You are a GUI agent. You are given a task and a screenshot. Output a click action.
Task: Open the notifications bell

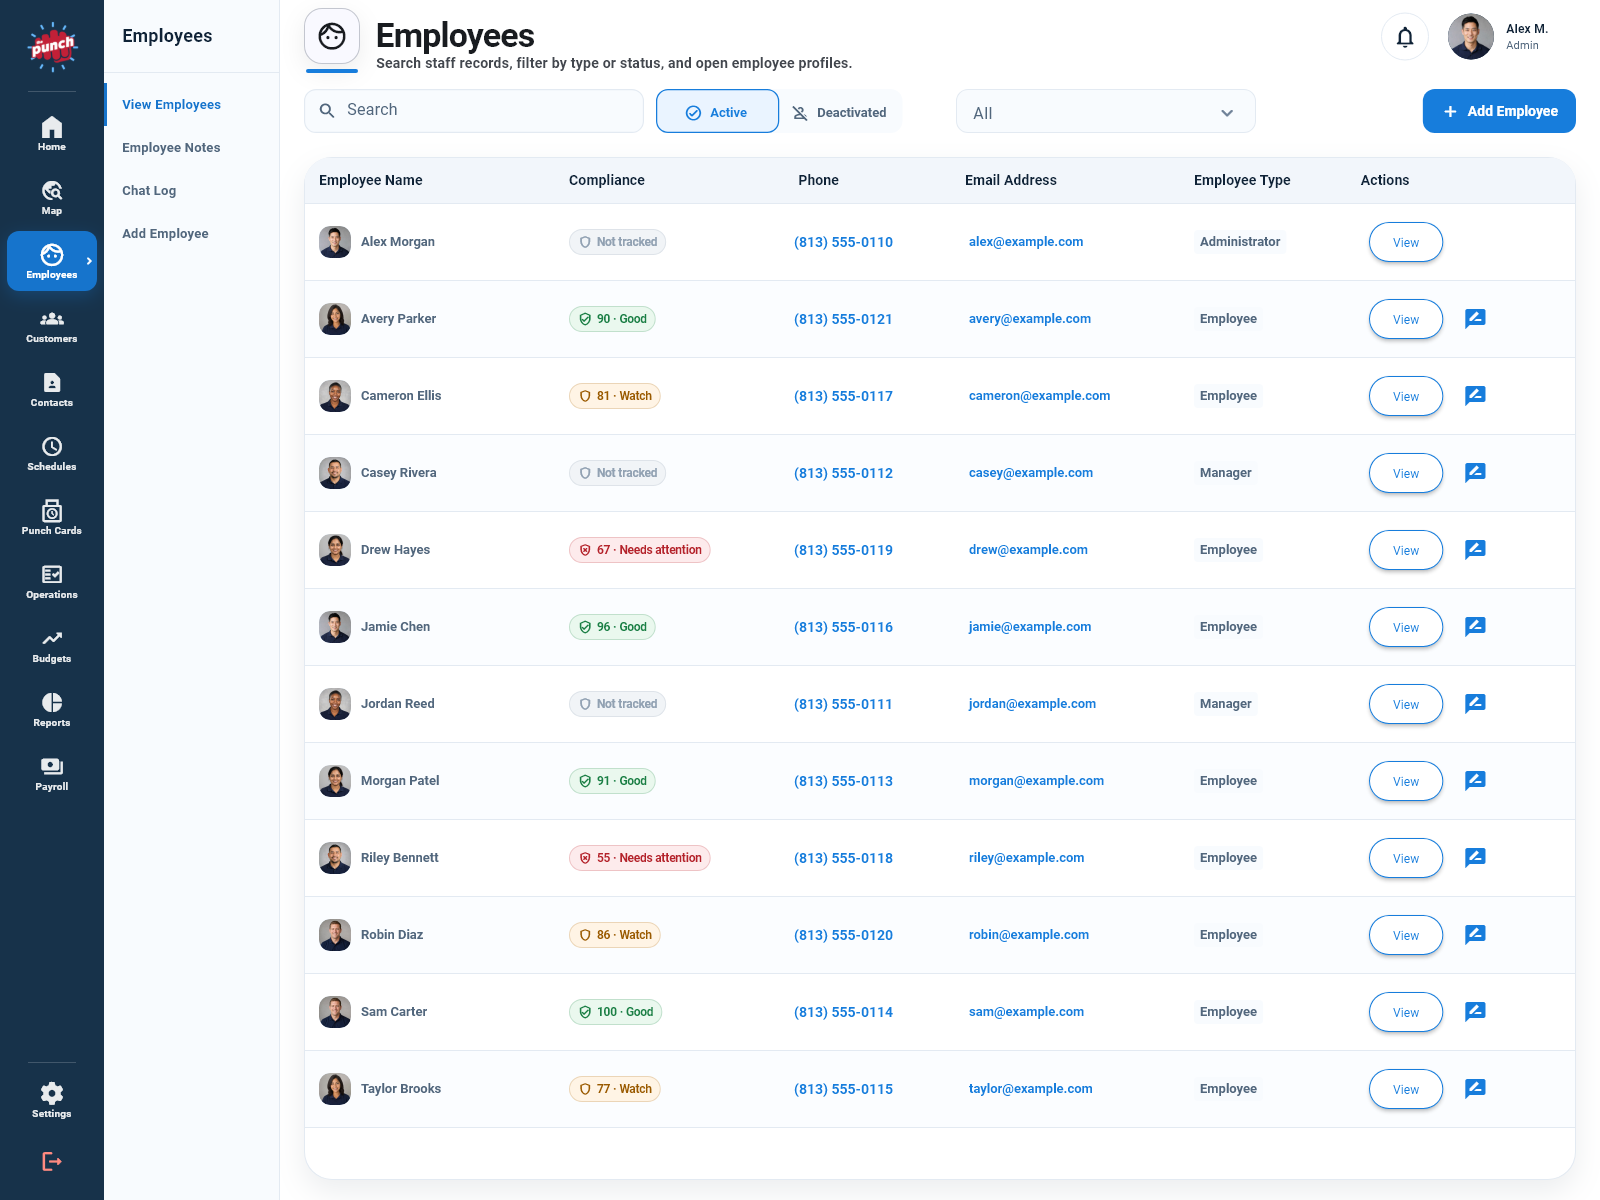(1405, 37)
